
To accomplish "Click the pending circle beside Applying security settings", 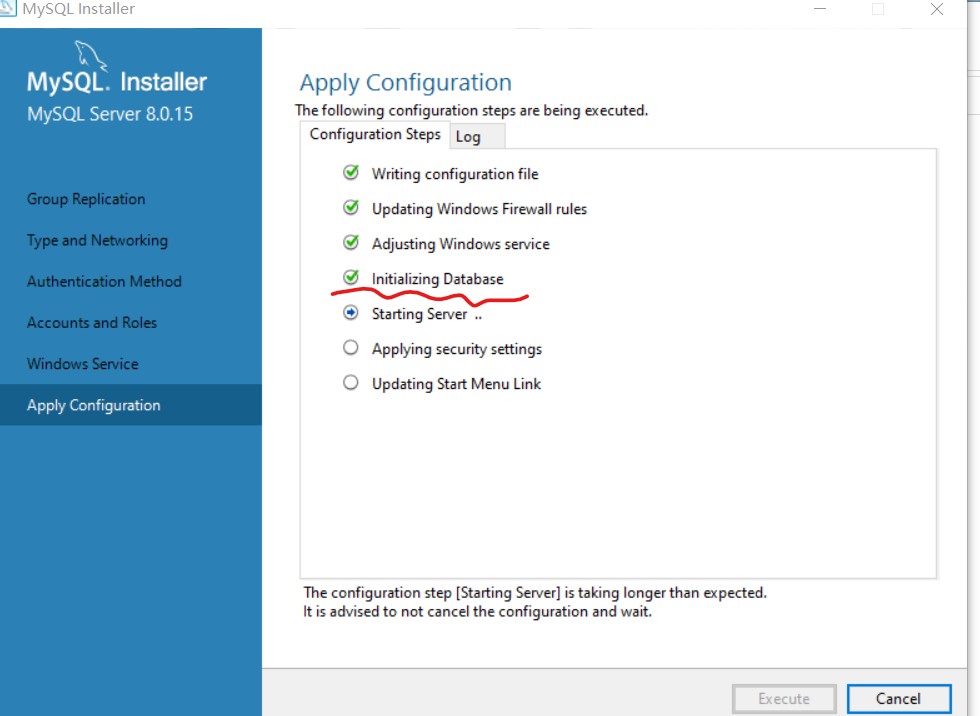I will (x=351, y=347).
